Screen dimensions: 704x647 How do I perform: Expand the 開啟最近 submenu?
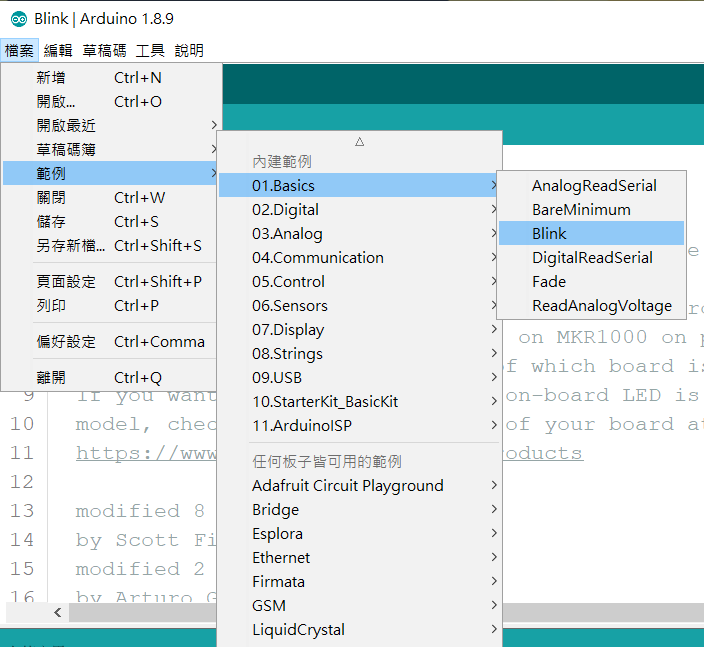110,125
